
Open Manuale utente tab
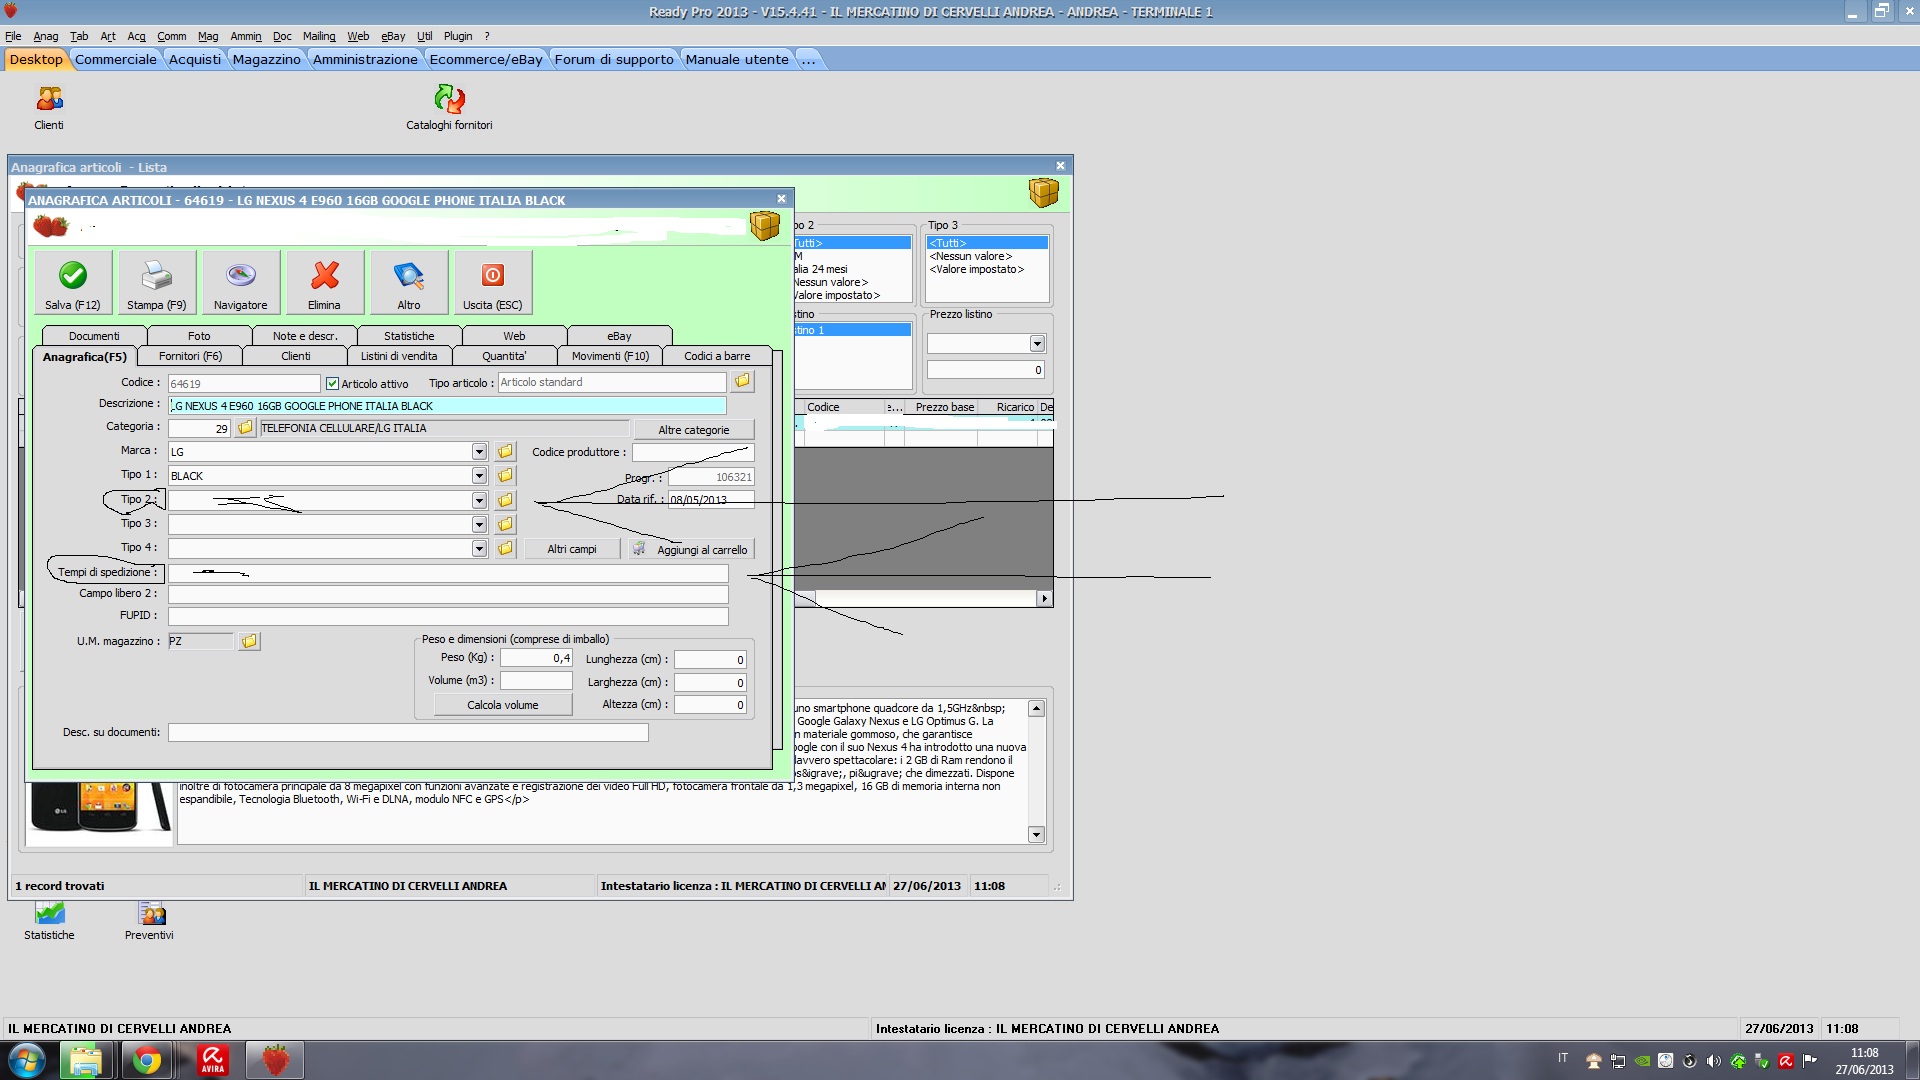click(737, 60)
